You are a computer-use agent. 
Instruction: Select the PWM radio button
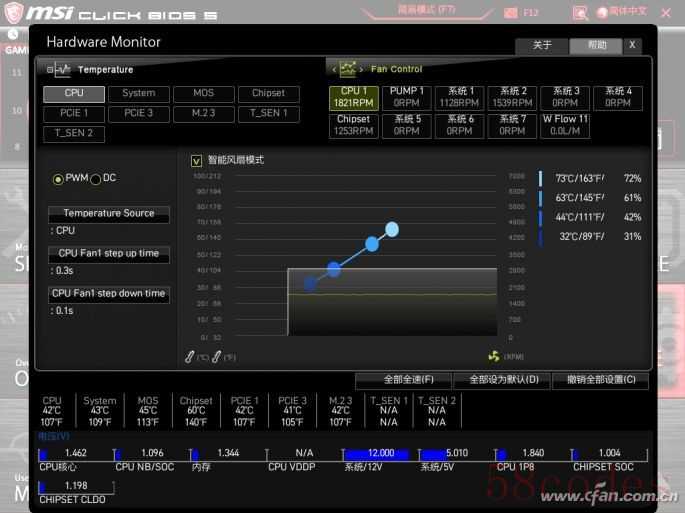59,179
